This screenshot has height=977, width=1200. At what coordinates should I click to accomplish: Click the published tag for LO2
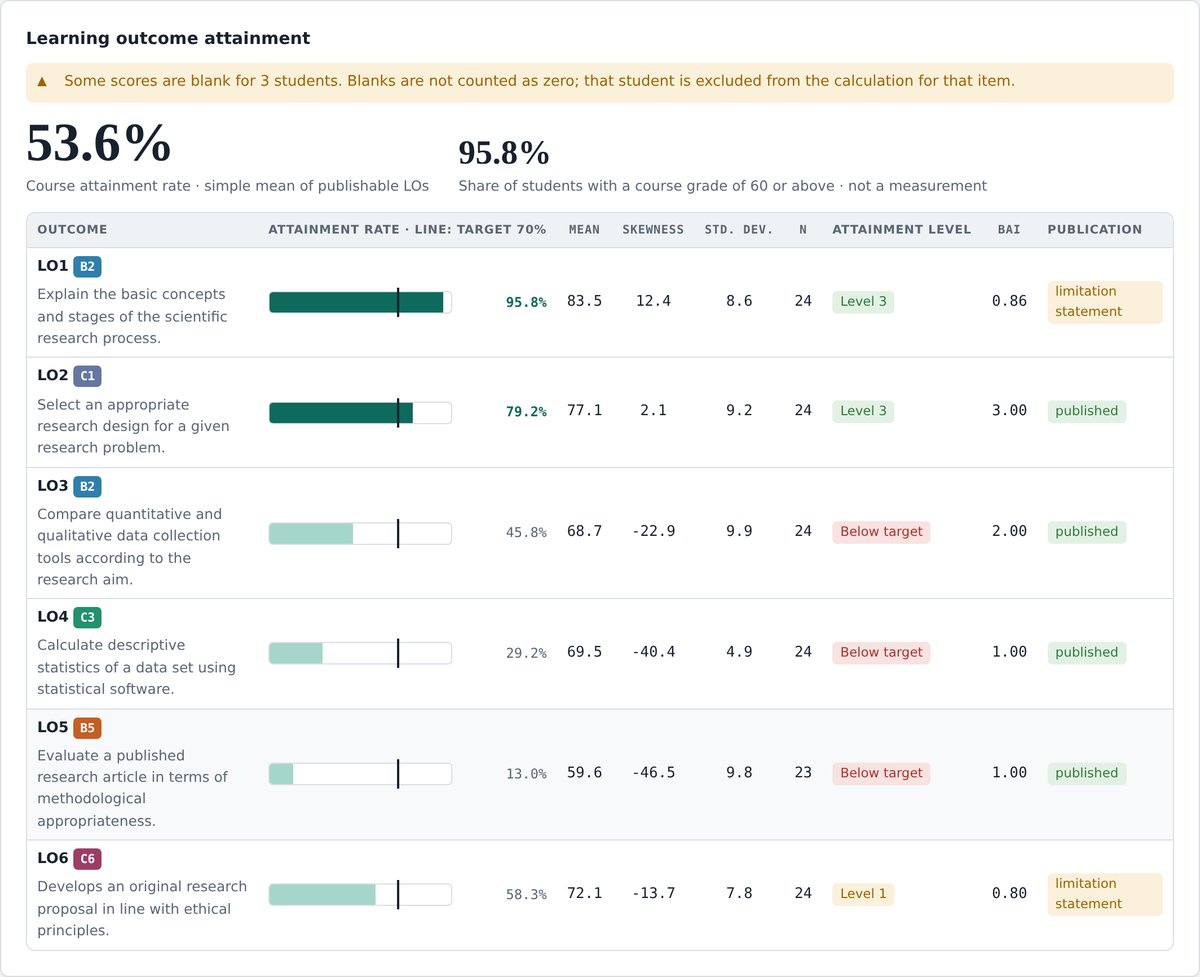pyautogui.click(x=1087, y=411)
